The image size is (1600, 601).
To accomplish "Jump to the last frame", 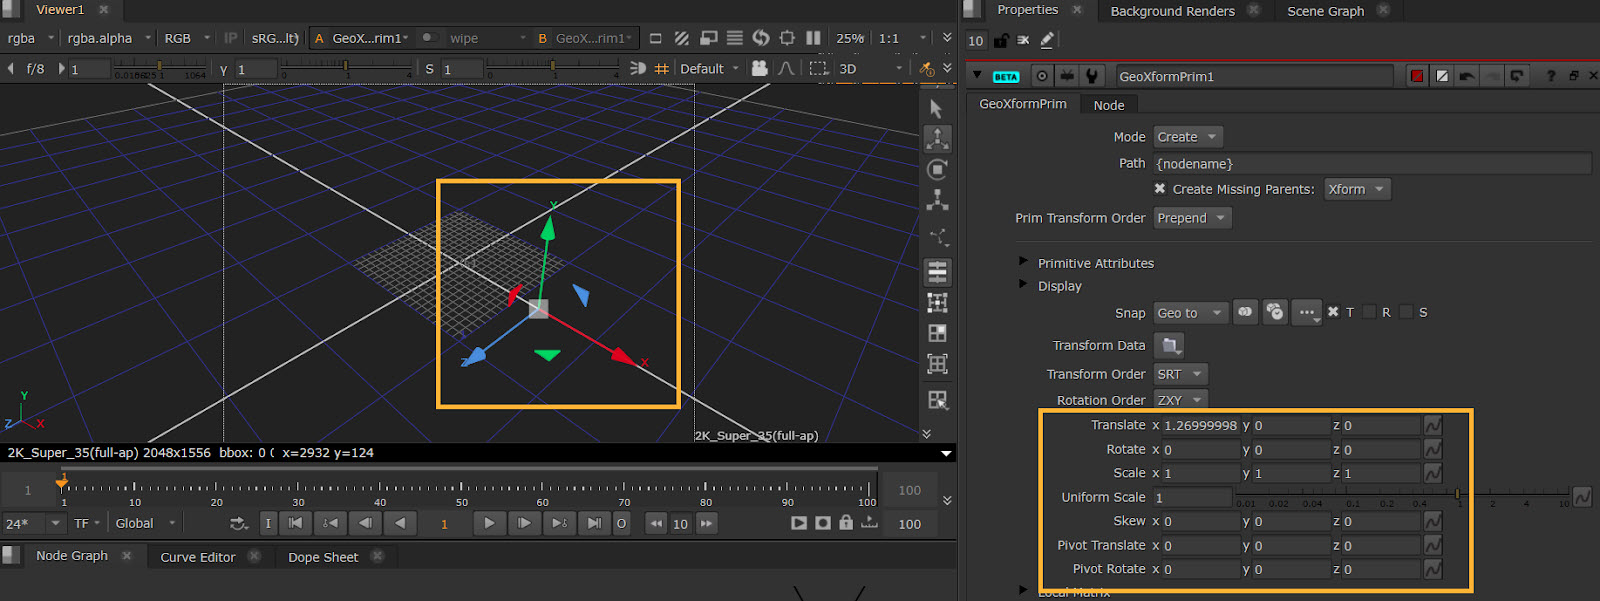I will point(594,523).
